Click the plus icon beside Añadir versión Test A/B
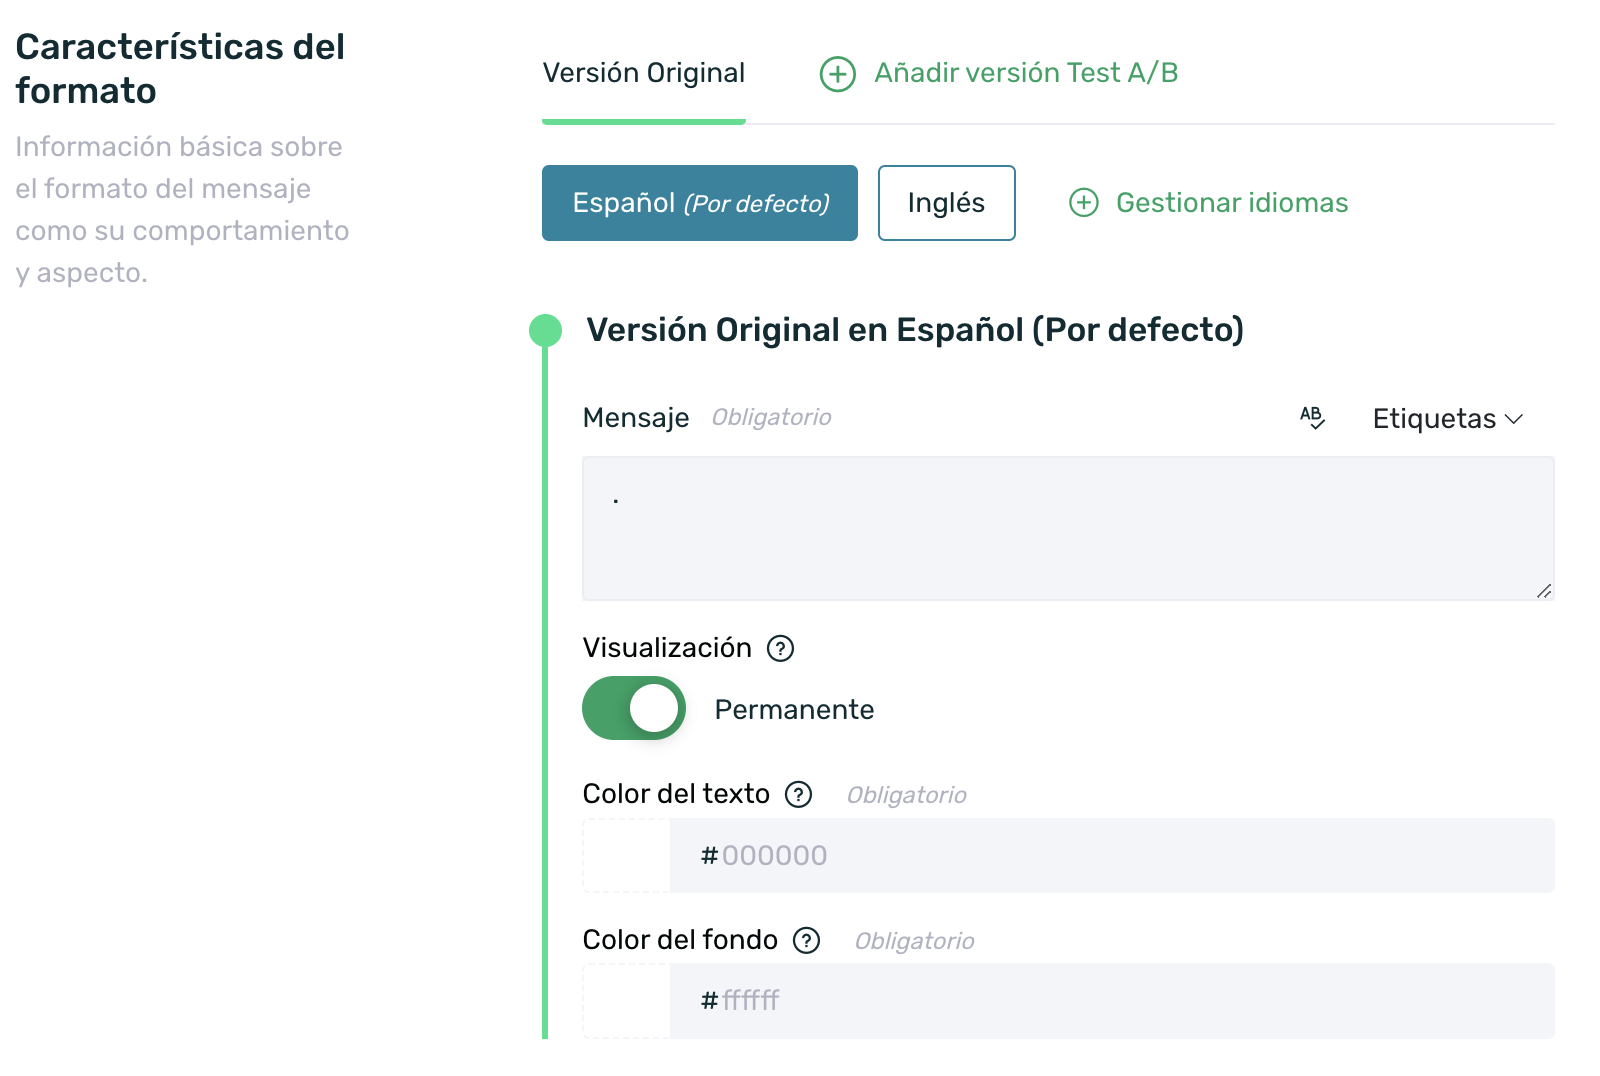 [x=838, y=74]
